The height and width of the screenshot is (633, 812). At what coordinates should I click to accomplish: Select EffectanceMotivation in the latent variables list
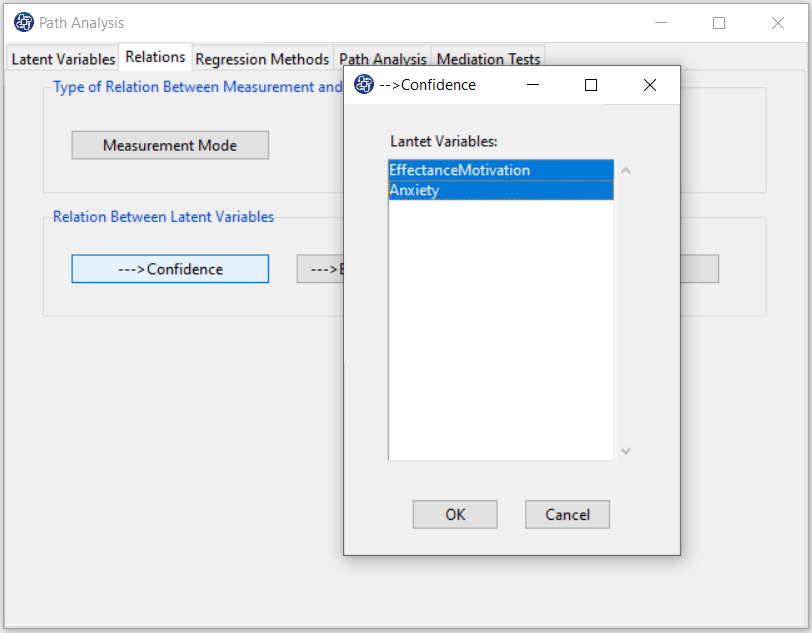pos(460,170)
